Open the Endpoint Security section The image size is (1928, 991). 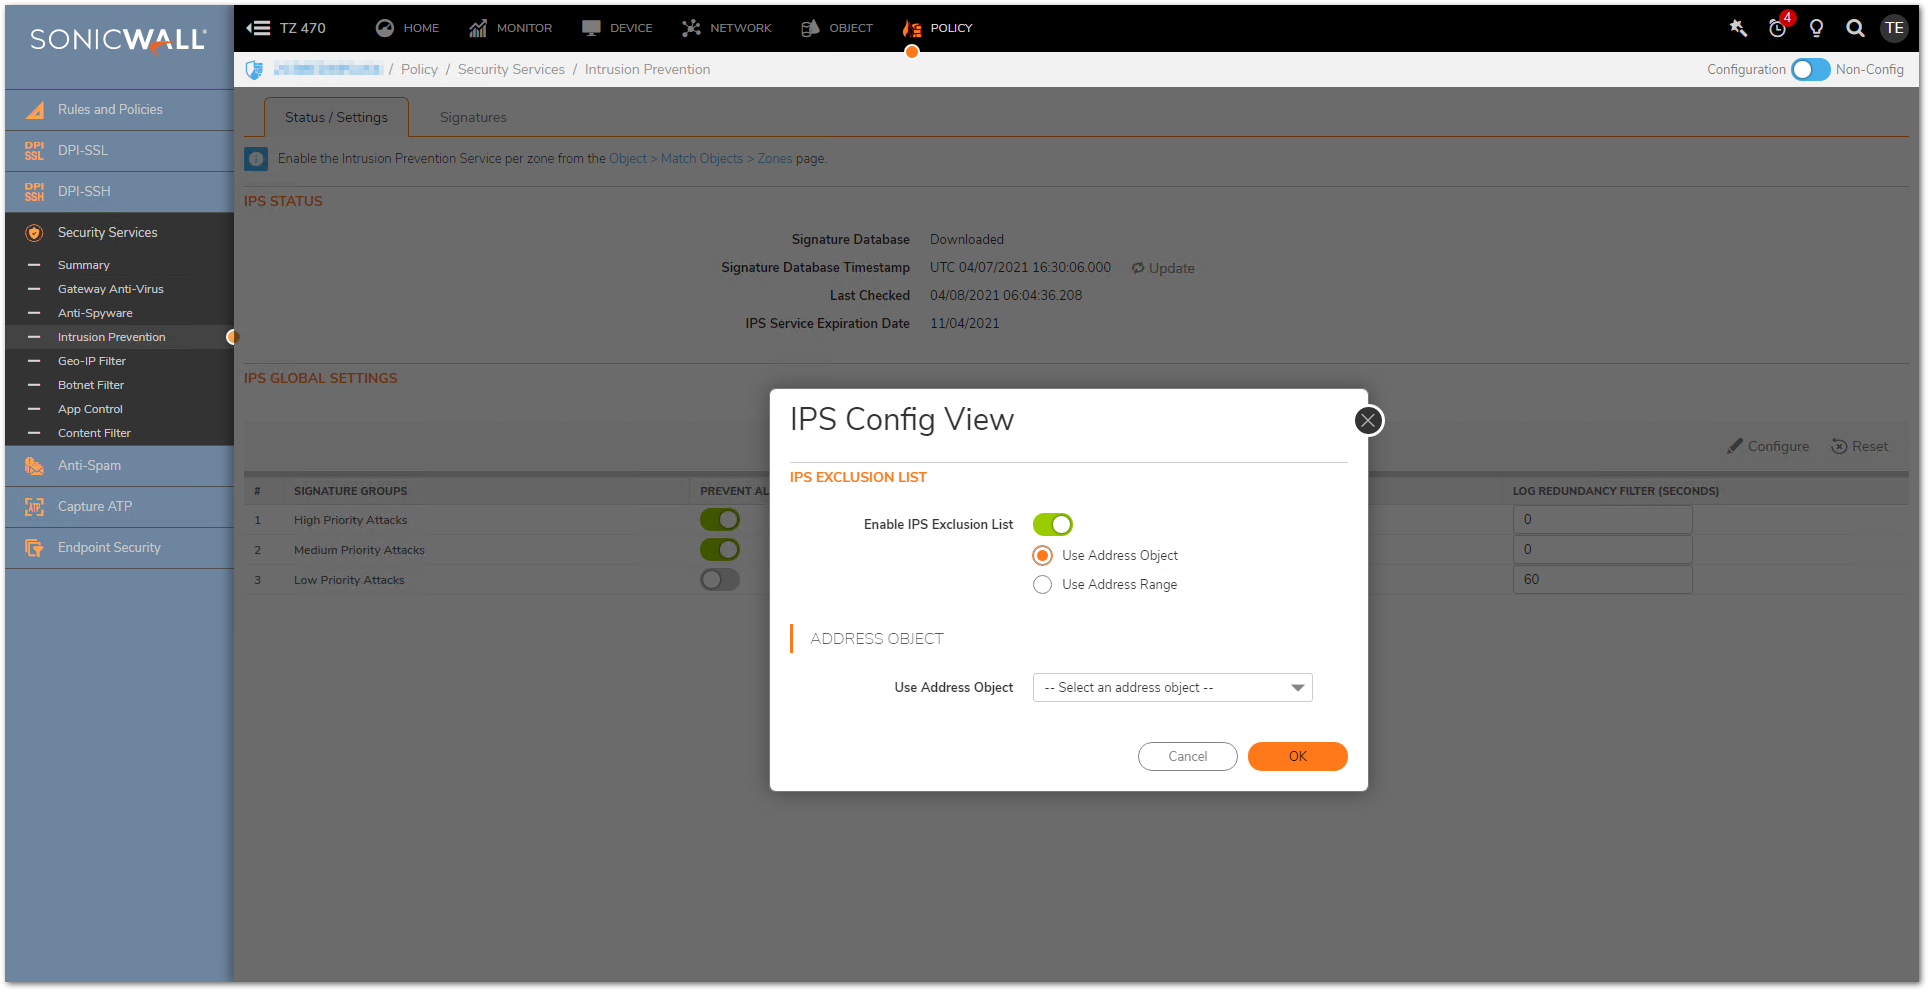click(109, 548)
